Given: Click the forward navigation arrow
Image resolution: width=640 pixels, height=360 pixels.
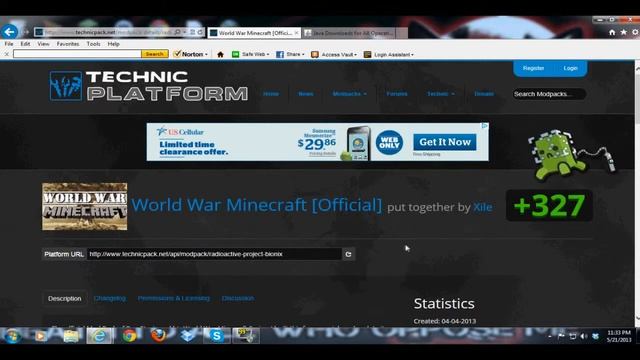Looking at the screenshot, I should coord(27,32).
